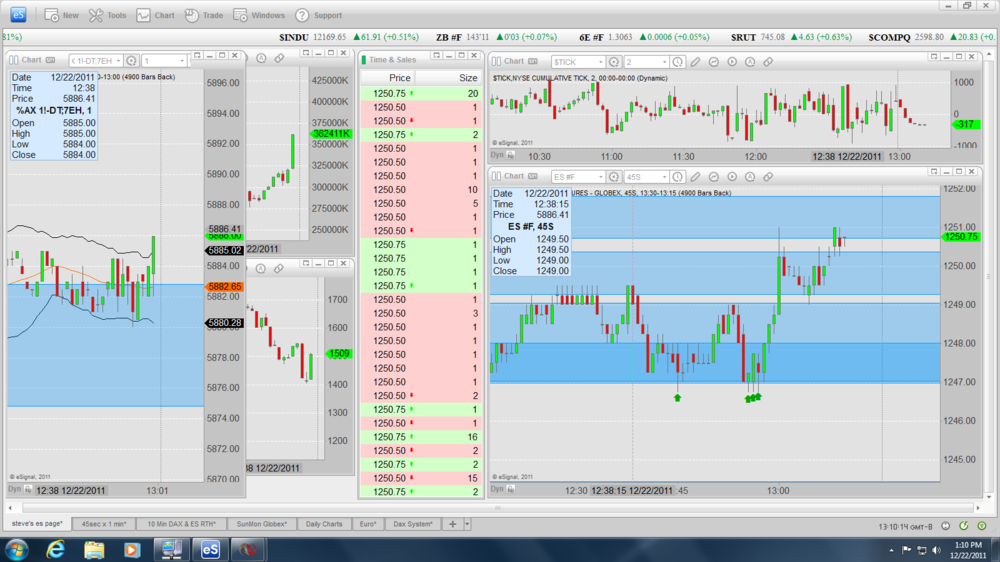The image size is (1000, 562).
Task: Expand the 45S interval dropdown
Action: pos(664,177)
